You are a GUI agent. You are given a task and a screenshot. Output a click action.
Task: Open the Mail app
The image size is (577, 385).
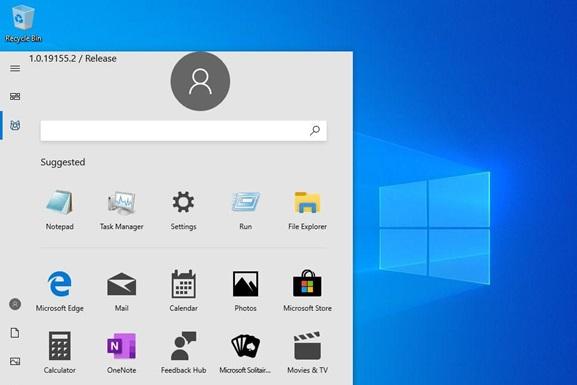tap(121, 291)
